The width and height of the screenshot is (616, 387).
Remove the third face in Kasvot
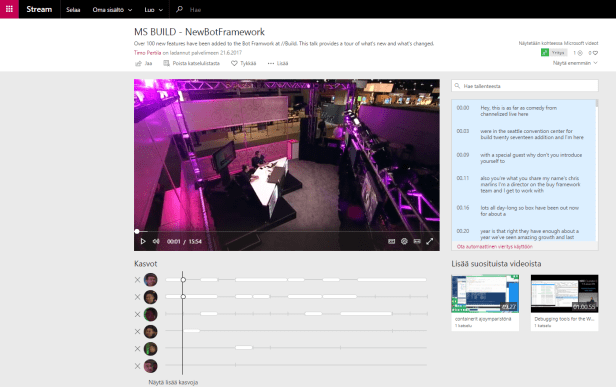(137, 314)
